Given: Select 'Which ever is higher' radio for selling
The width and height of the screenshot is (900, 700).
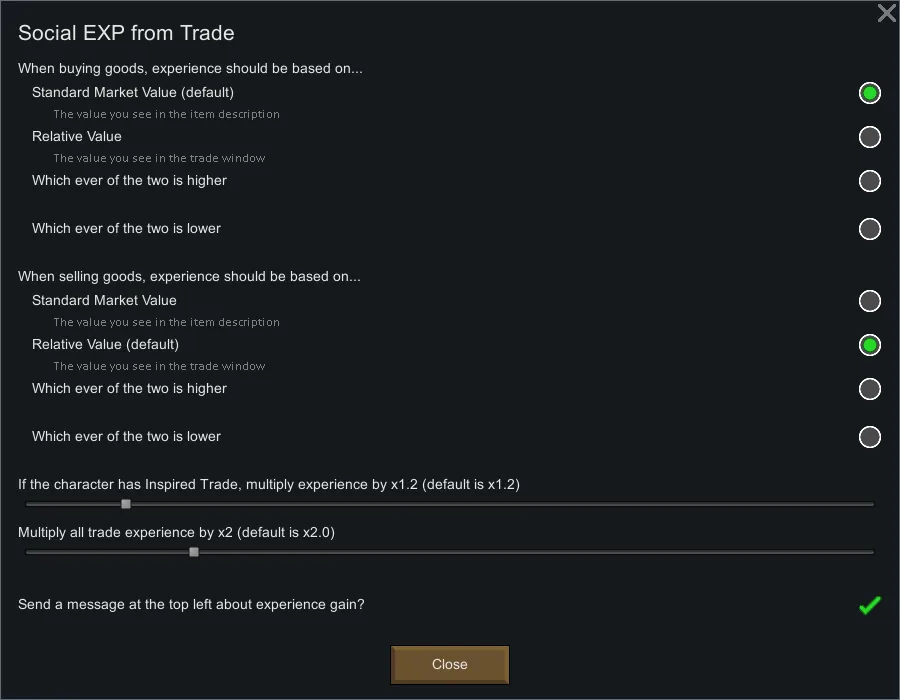Looking at the screenshot, I should click(x=869, y=389).
